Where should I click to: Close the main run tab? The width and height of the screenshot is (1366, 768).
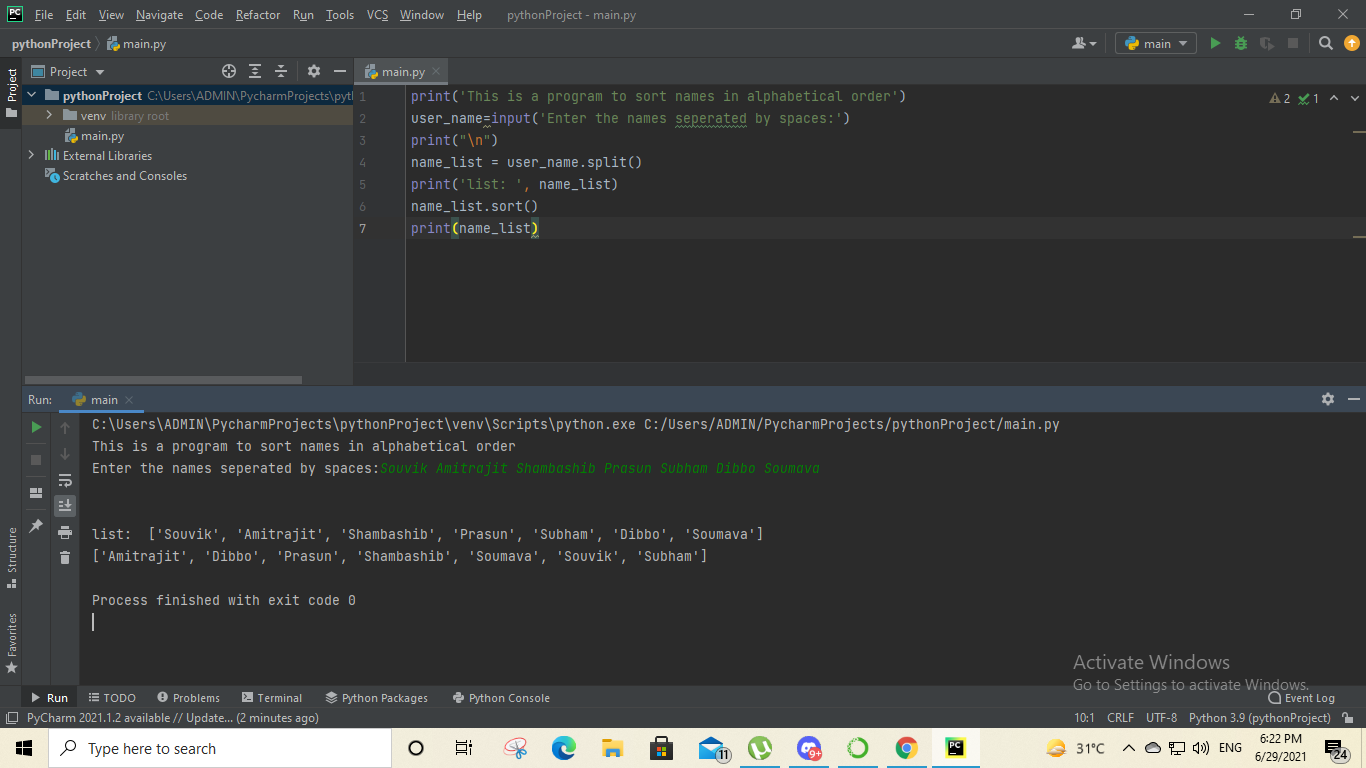click(x=130, y=400)
